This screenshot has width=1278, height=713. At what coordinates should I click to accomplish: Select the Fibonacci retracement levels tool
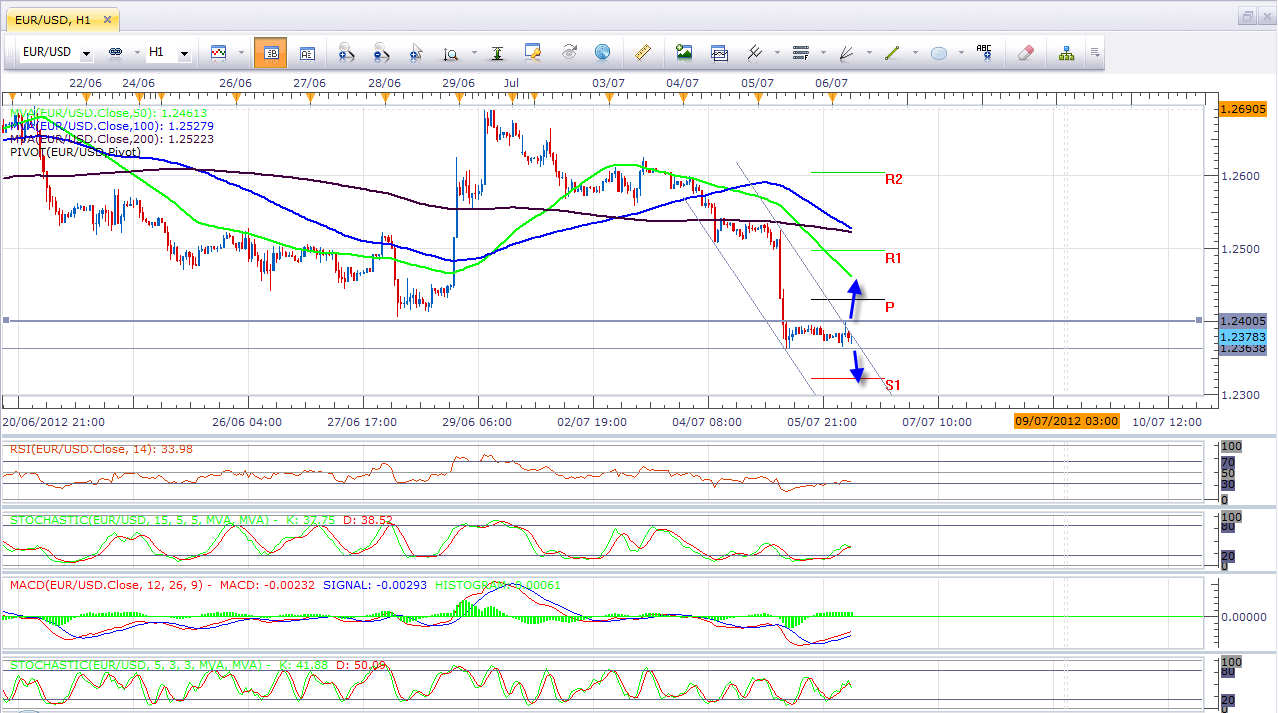(x=800, y=52)
